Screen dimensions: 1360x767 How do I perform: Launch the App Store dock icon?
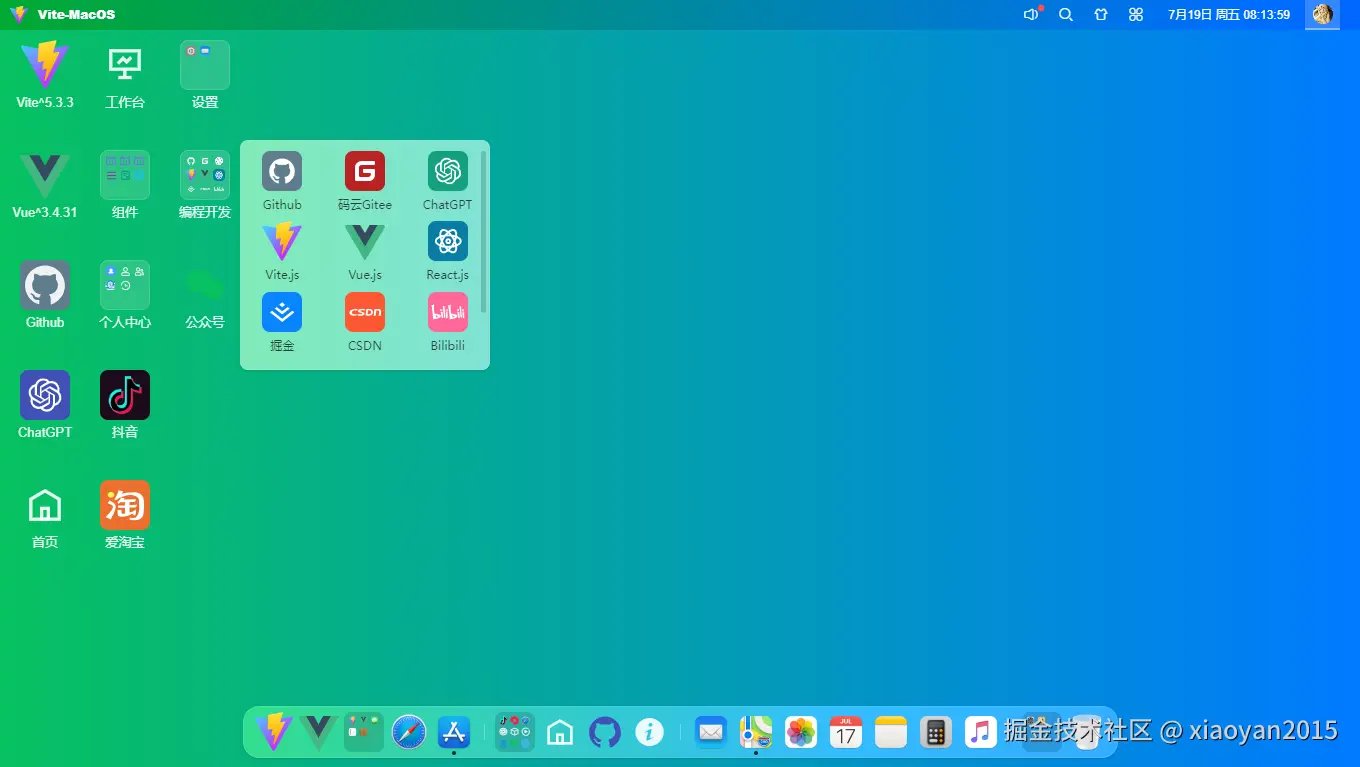click(454, 732)
